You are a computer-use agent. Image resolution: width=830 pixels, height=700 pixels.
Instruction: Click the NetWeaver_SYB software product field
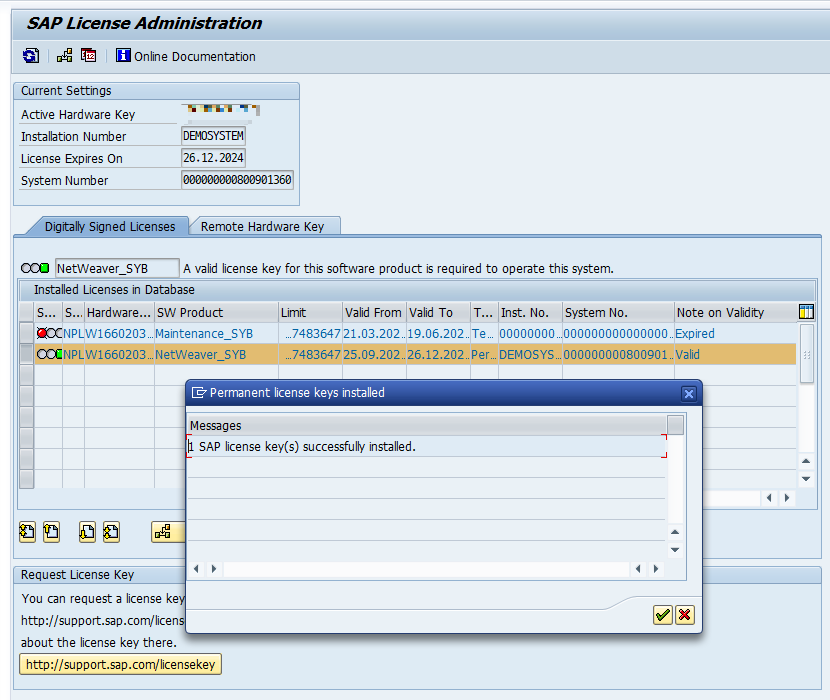pyautogui.click(x=117, y=268)
